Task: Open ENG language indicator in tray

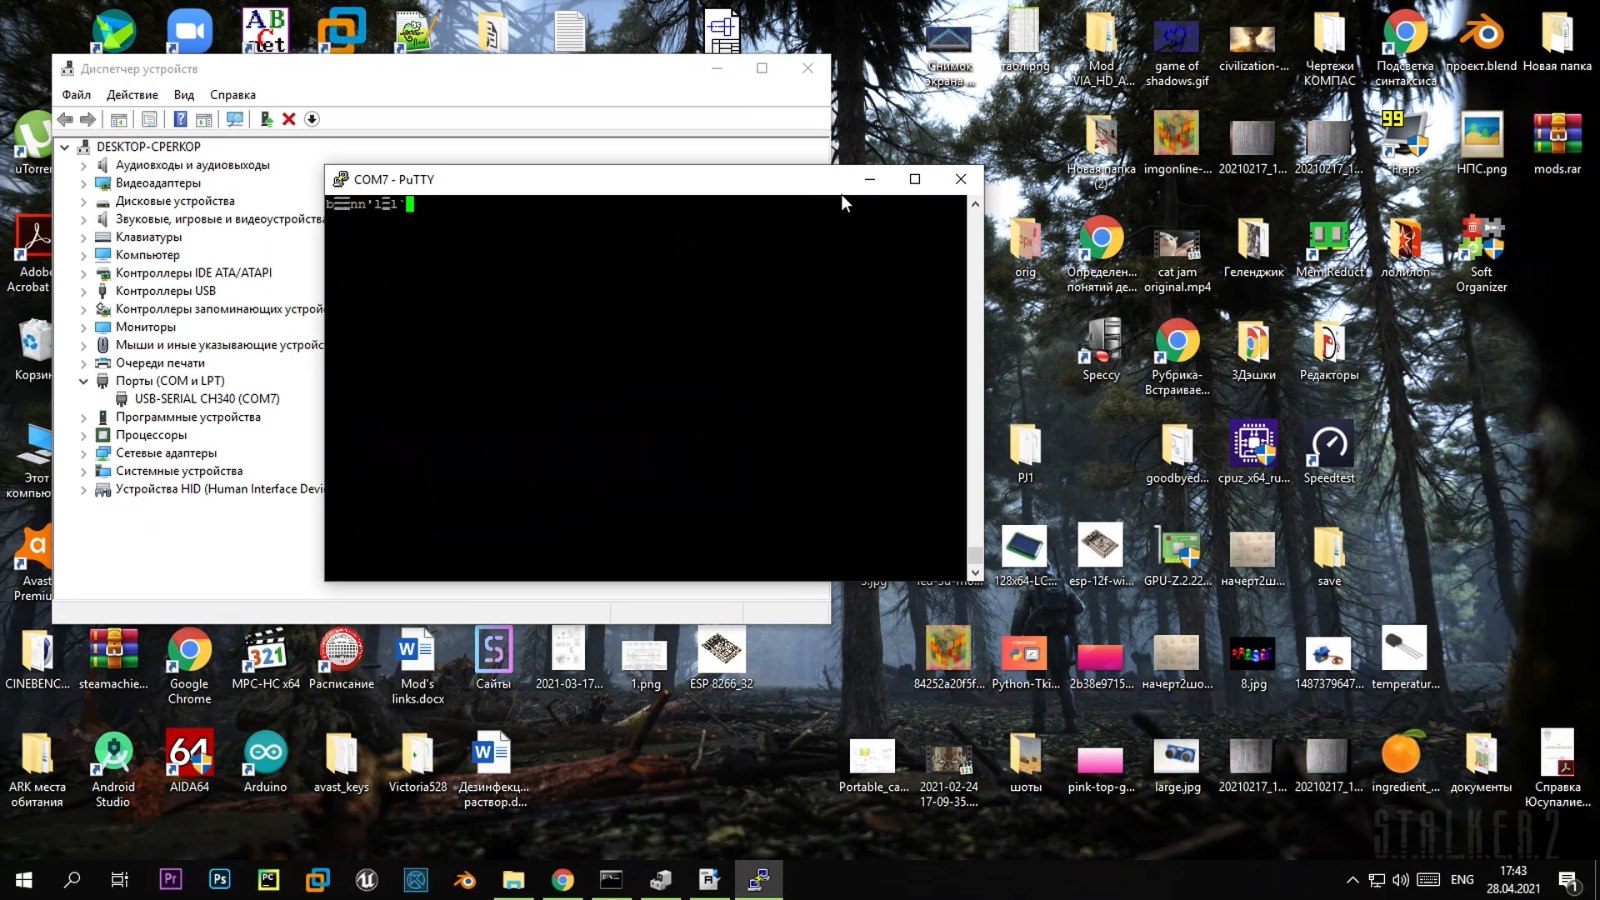Action: [1462, 880]
